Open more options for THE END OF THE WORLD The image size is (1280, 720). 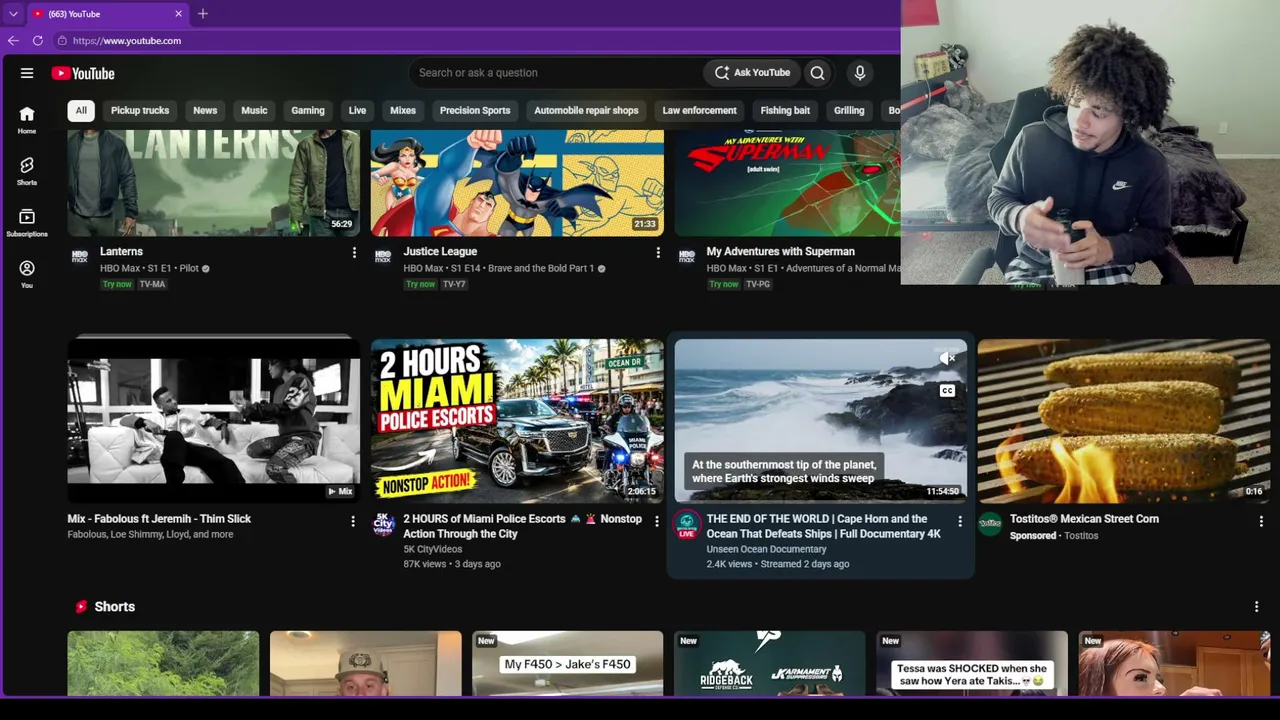960,521
